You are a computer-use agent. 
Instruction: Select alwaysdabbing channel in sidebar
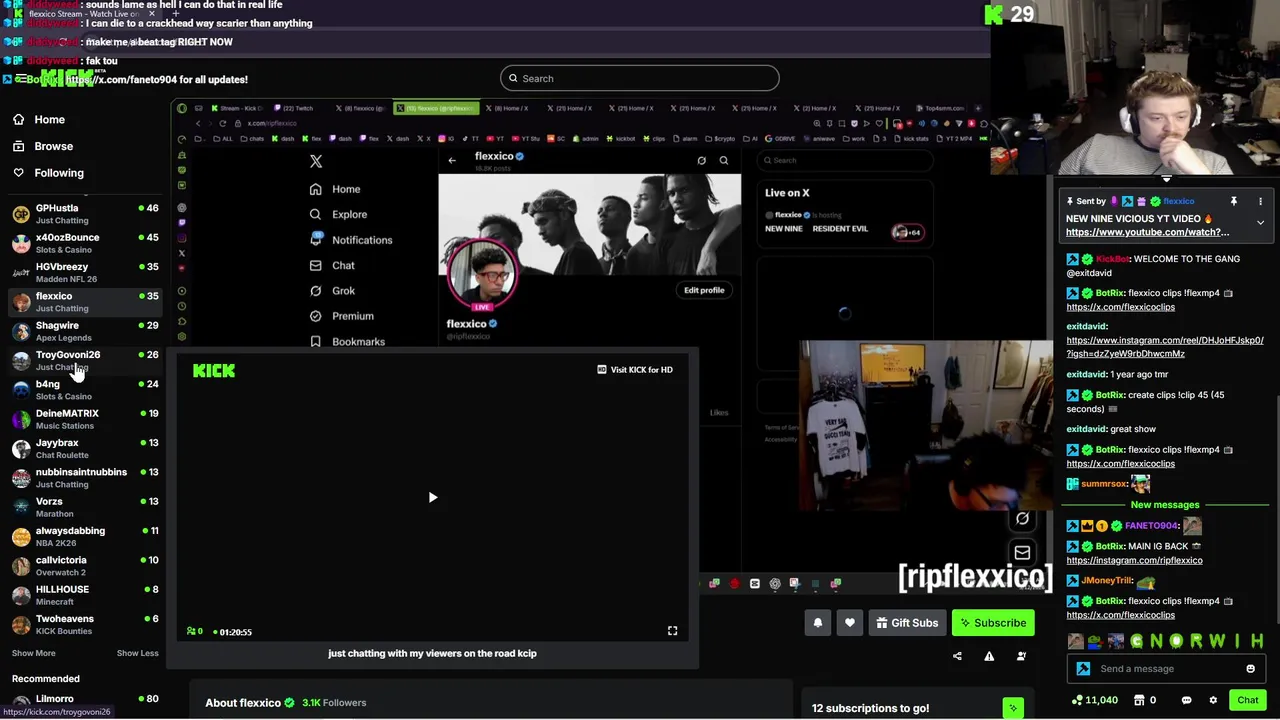[85, 536]
